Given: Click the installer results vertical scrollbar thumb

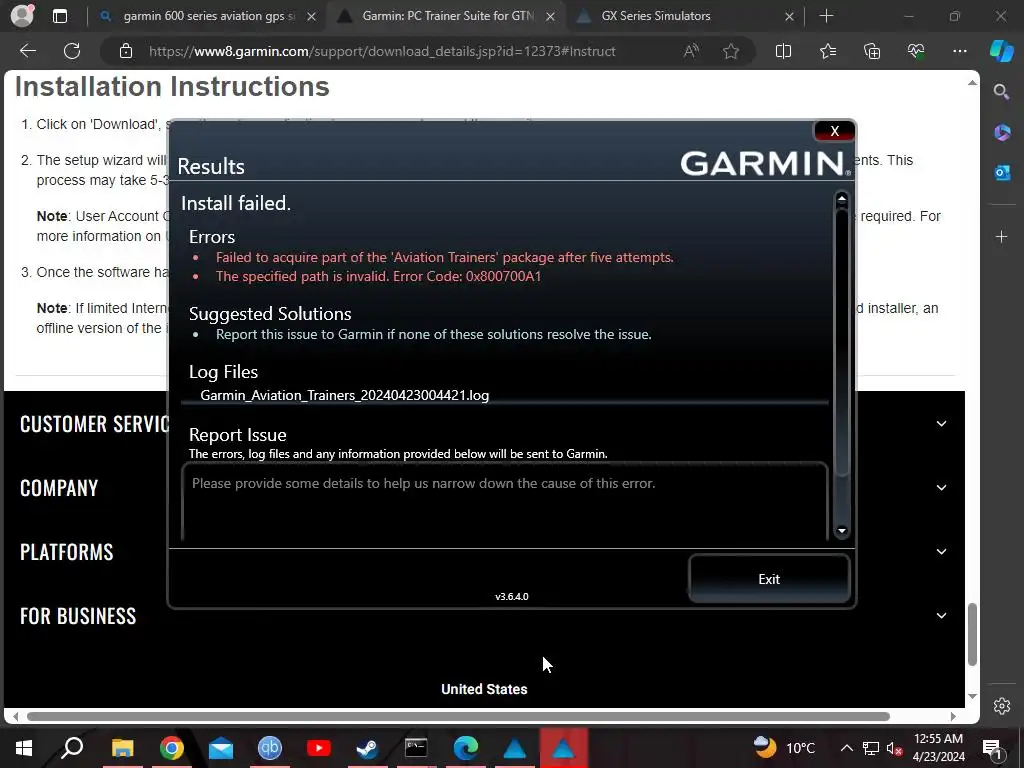Looking at the screenshot, I should tap(842, 342).
